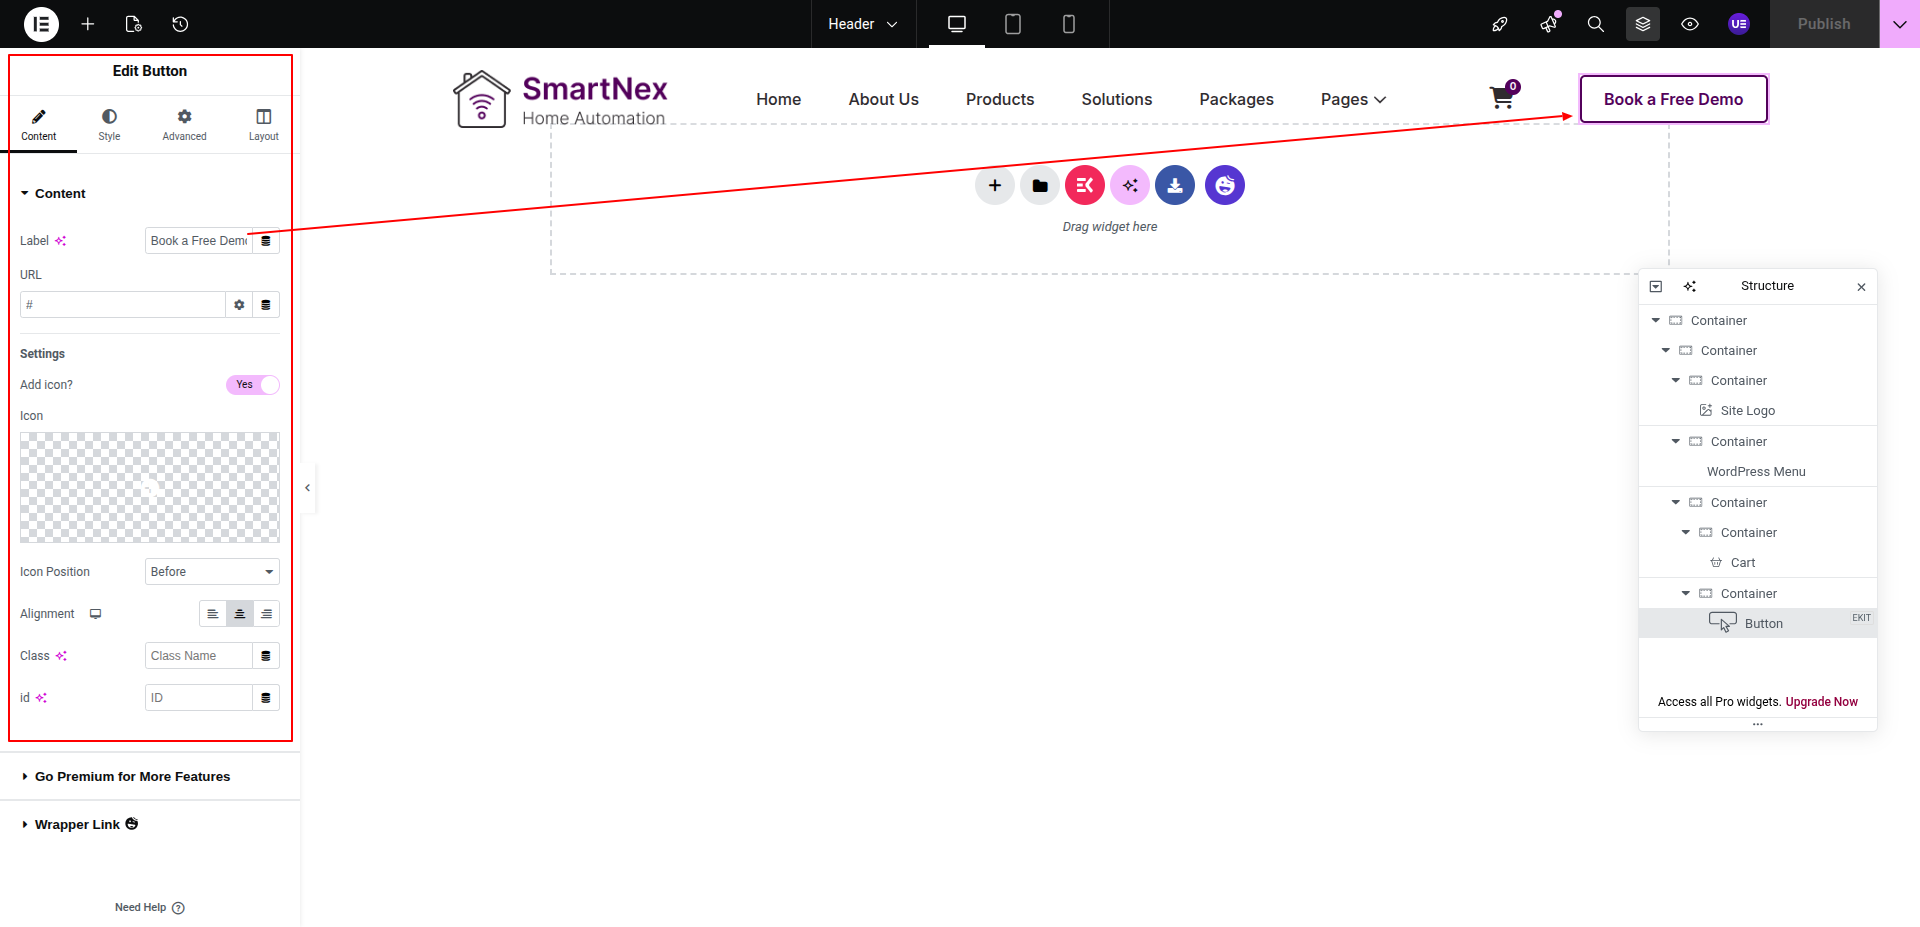
Task: Switch to tablet device preview
Action: pyautogui.click(x=1012, y=24)
